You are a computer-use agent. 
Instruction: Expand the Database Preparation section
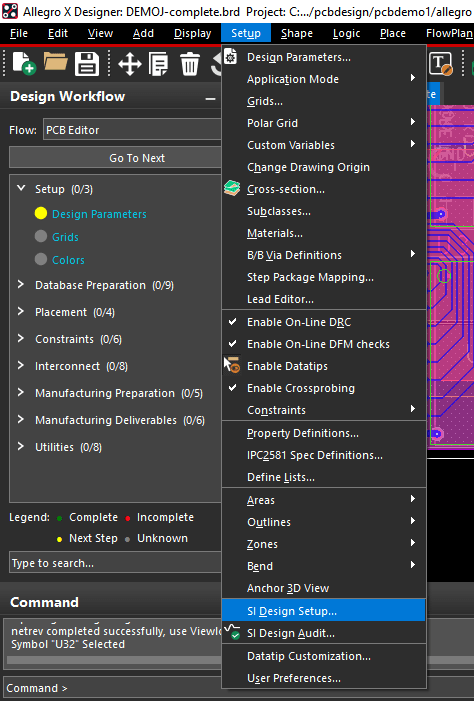click(x=21, y=284)
